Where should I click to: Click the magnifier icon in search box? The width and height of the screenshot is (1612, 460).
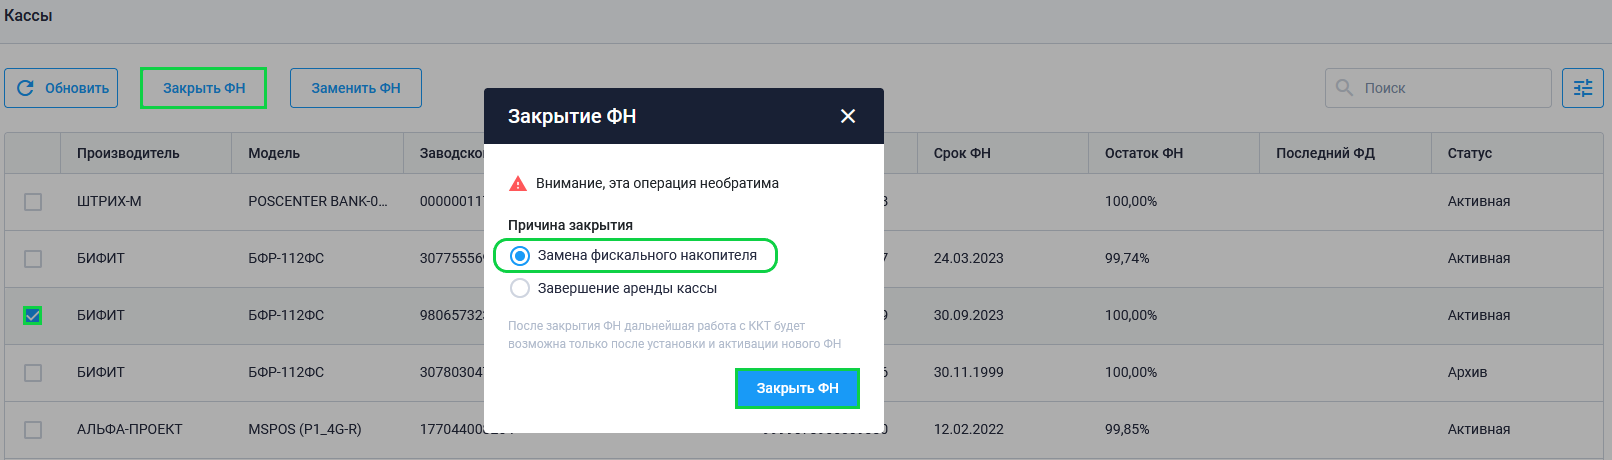pos(1345,88)
